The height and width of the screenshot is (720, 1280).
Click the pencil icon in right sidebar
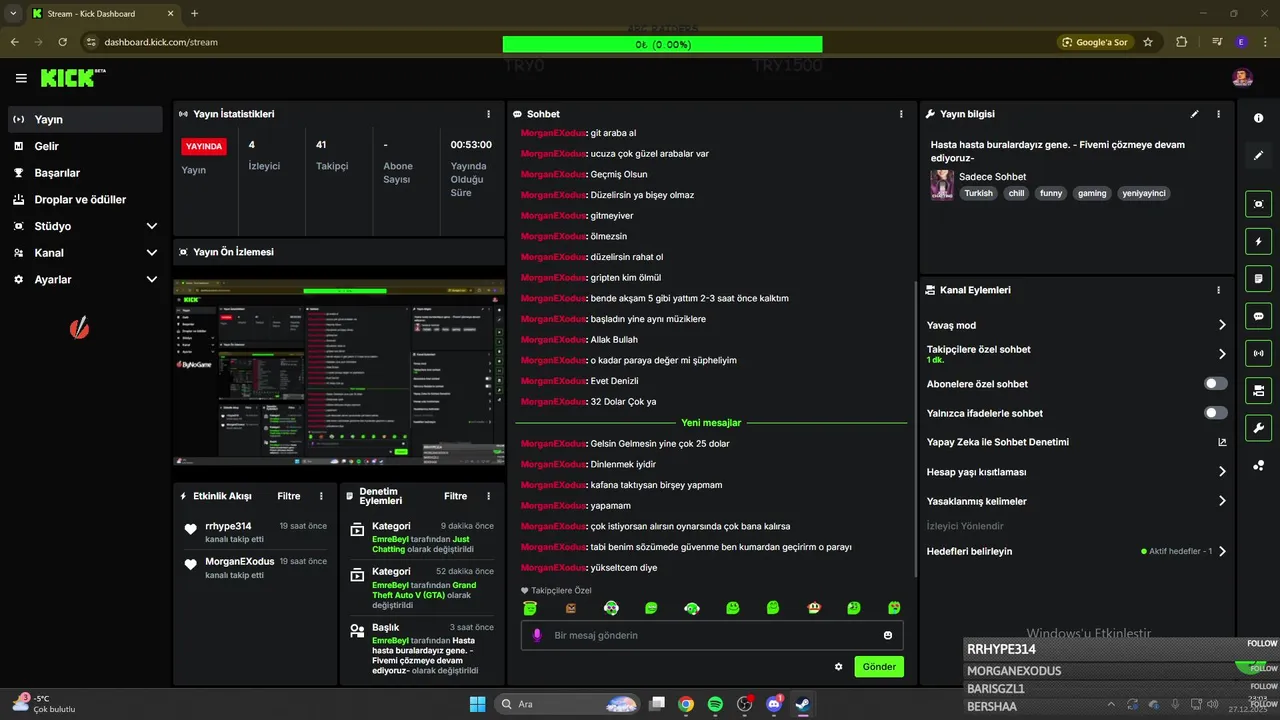pyautogui.click(x=1258, y=155)
